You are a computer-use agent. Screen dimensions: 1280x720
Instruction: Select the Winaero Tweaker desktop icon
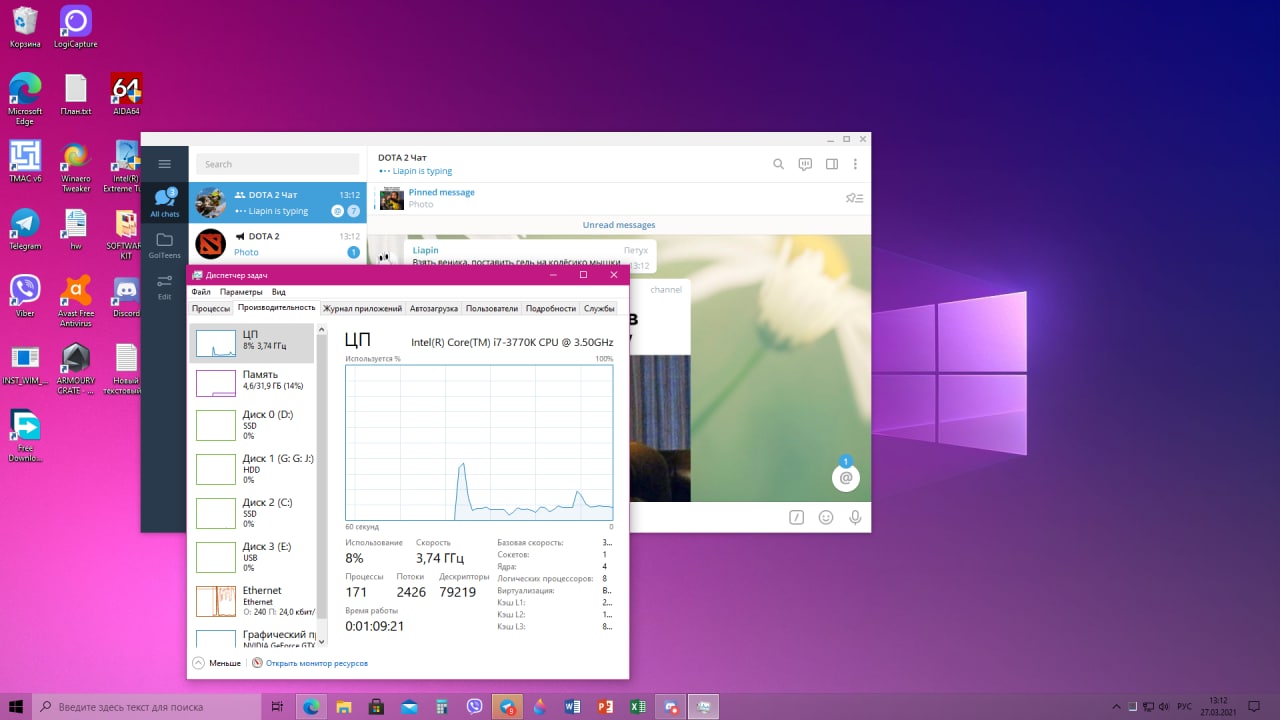76,168
